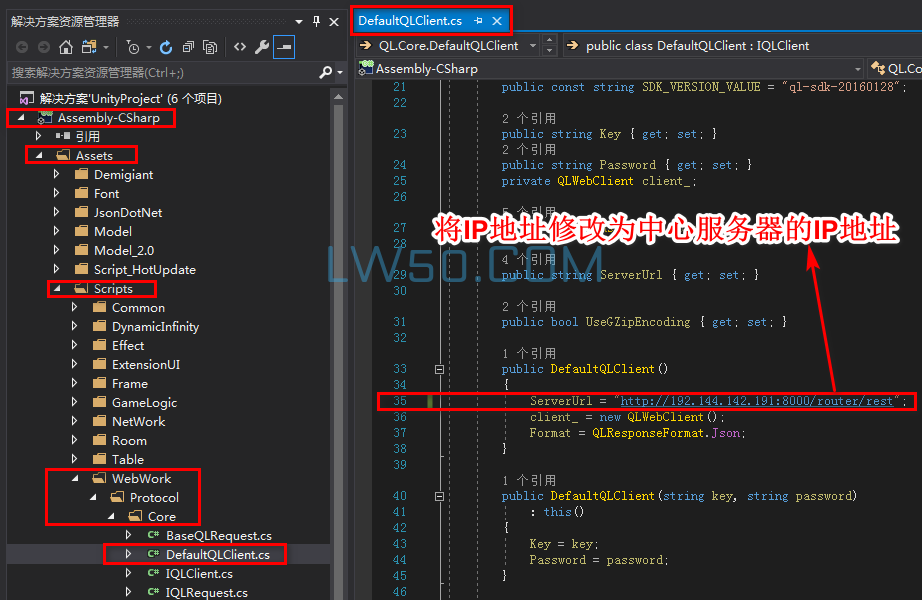Image resolution: width=922 pixels, height=600 pixels.
Task: Open the QL.Core.DefaultQLClient navigation dropdown
Action: coord(533,45)
